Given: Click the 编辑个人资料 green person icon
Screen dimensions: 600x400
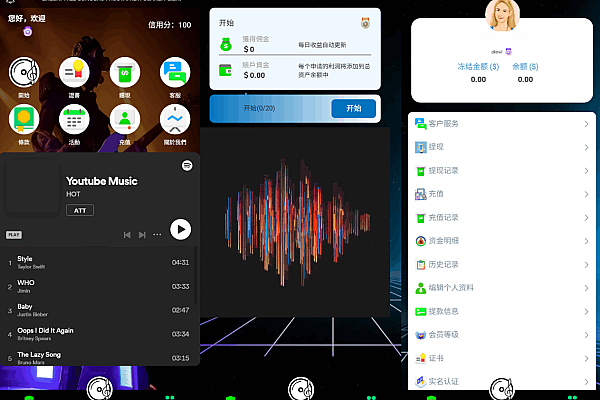Looking at the screenshot, I should tap(421, 288).
